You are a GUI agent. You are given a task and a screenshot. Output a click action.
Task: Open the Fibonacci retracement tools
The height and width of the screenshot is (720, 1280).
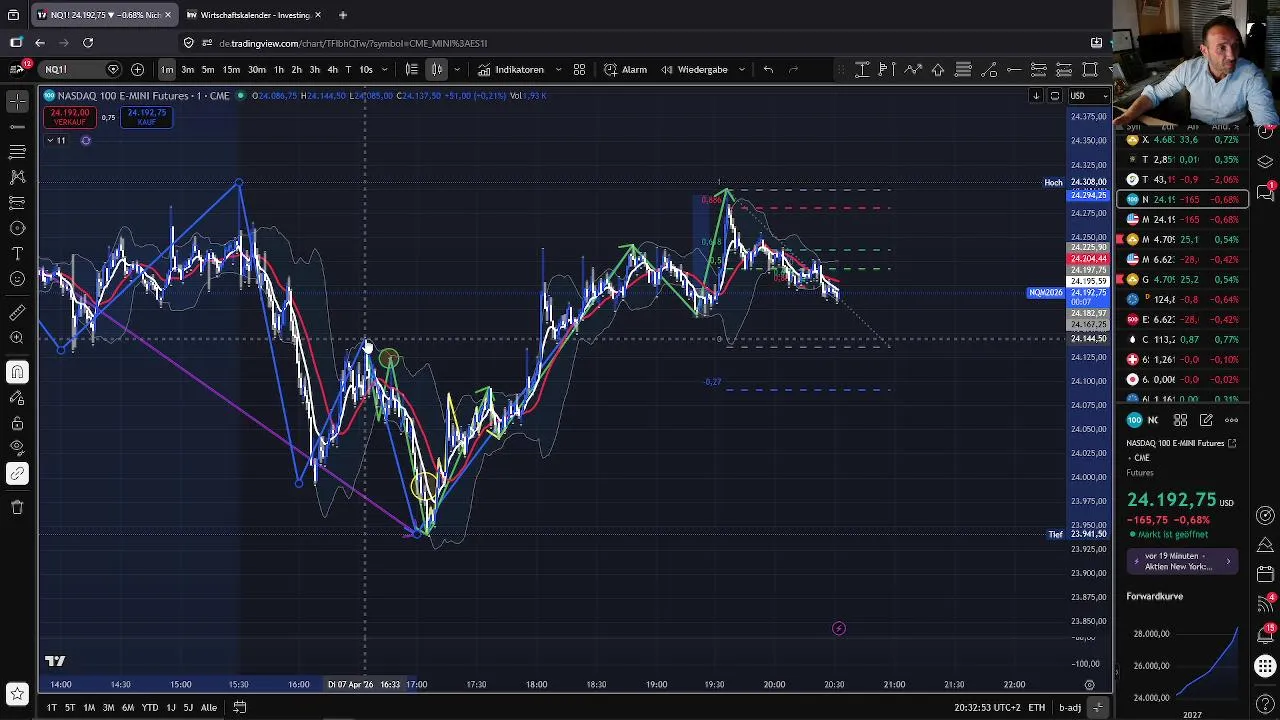point(17,151)
